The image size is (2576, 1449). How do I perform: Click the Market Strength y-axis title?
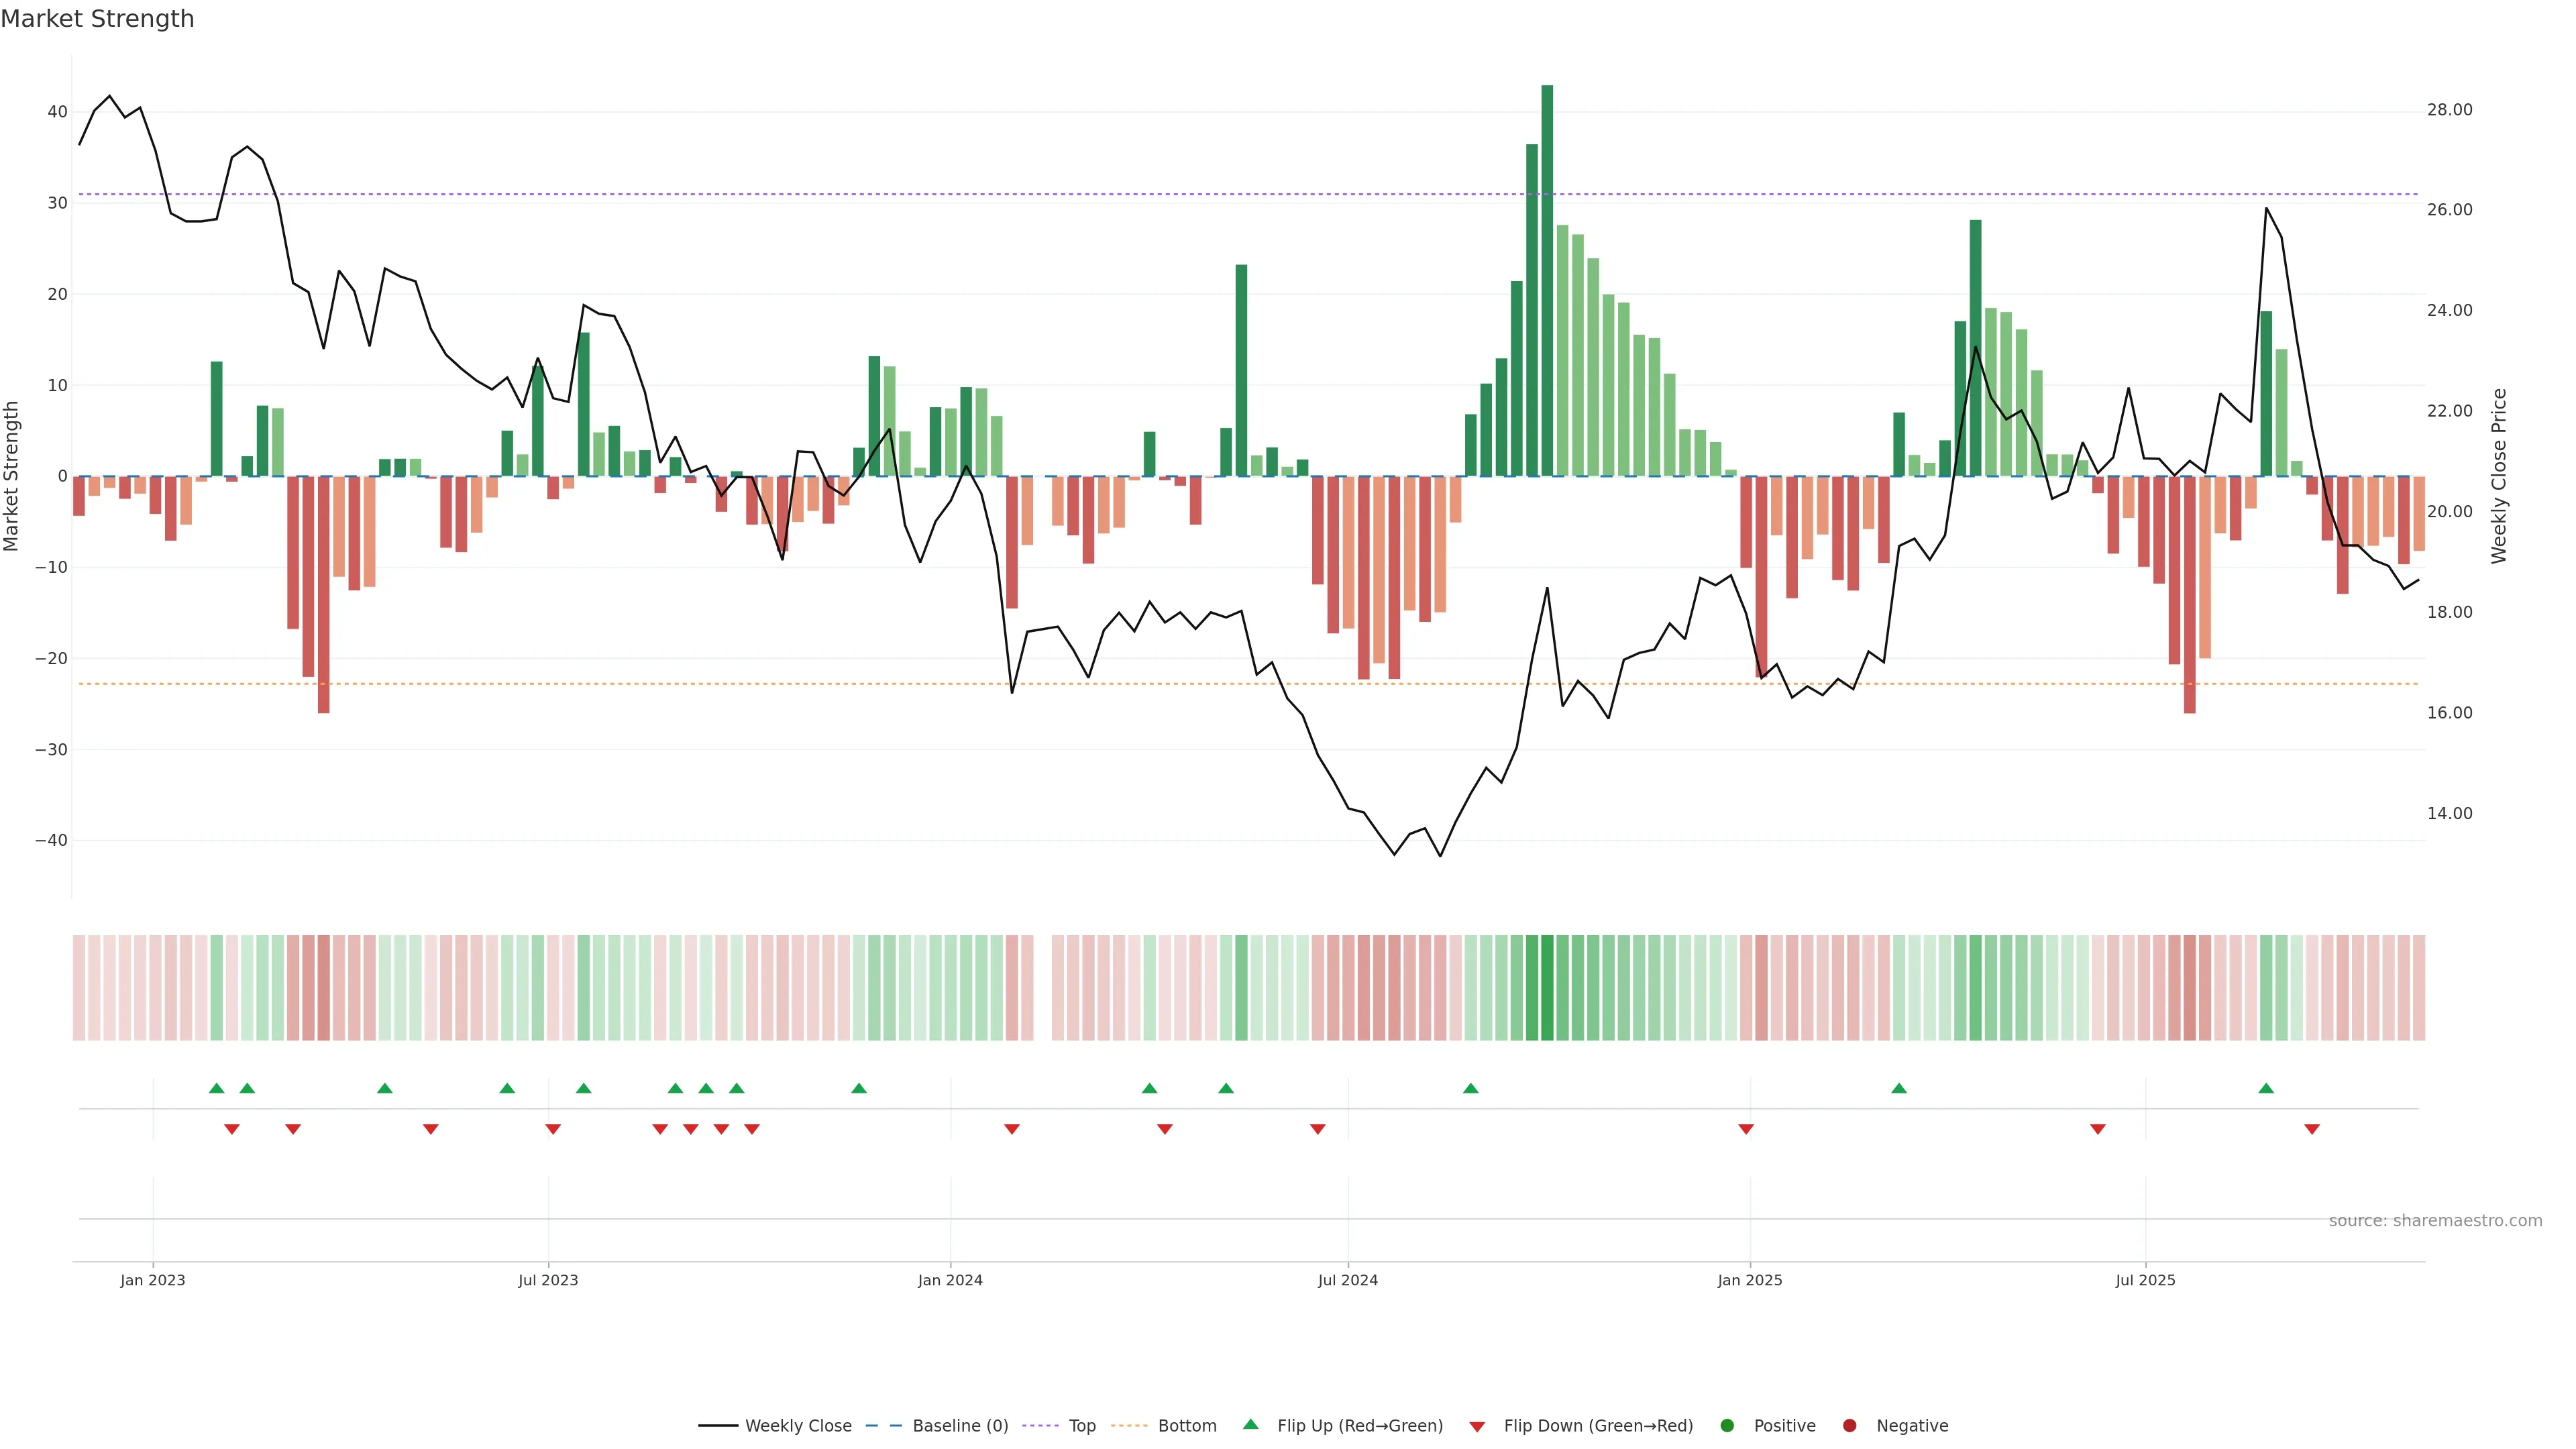pyautogui.click(x=12, y=476)
